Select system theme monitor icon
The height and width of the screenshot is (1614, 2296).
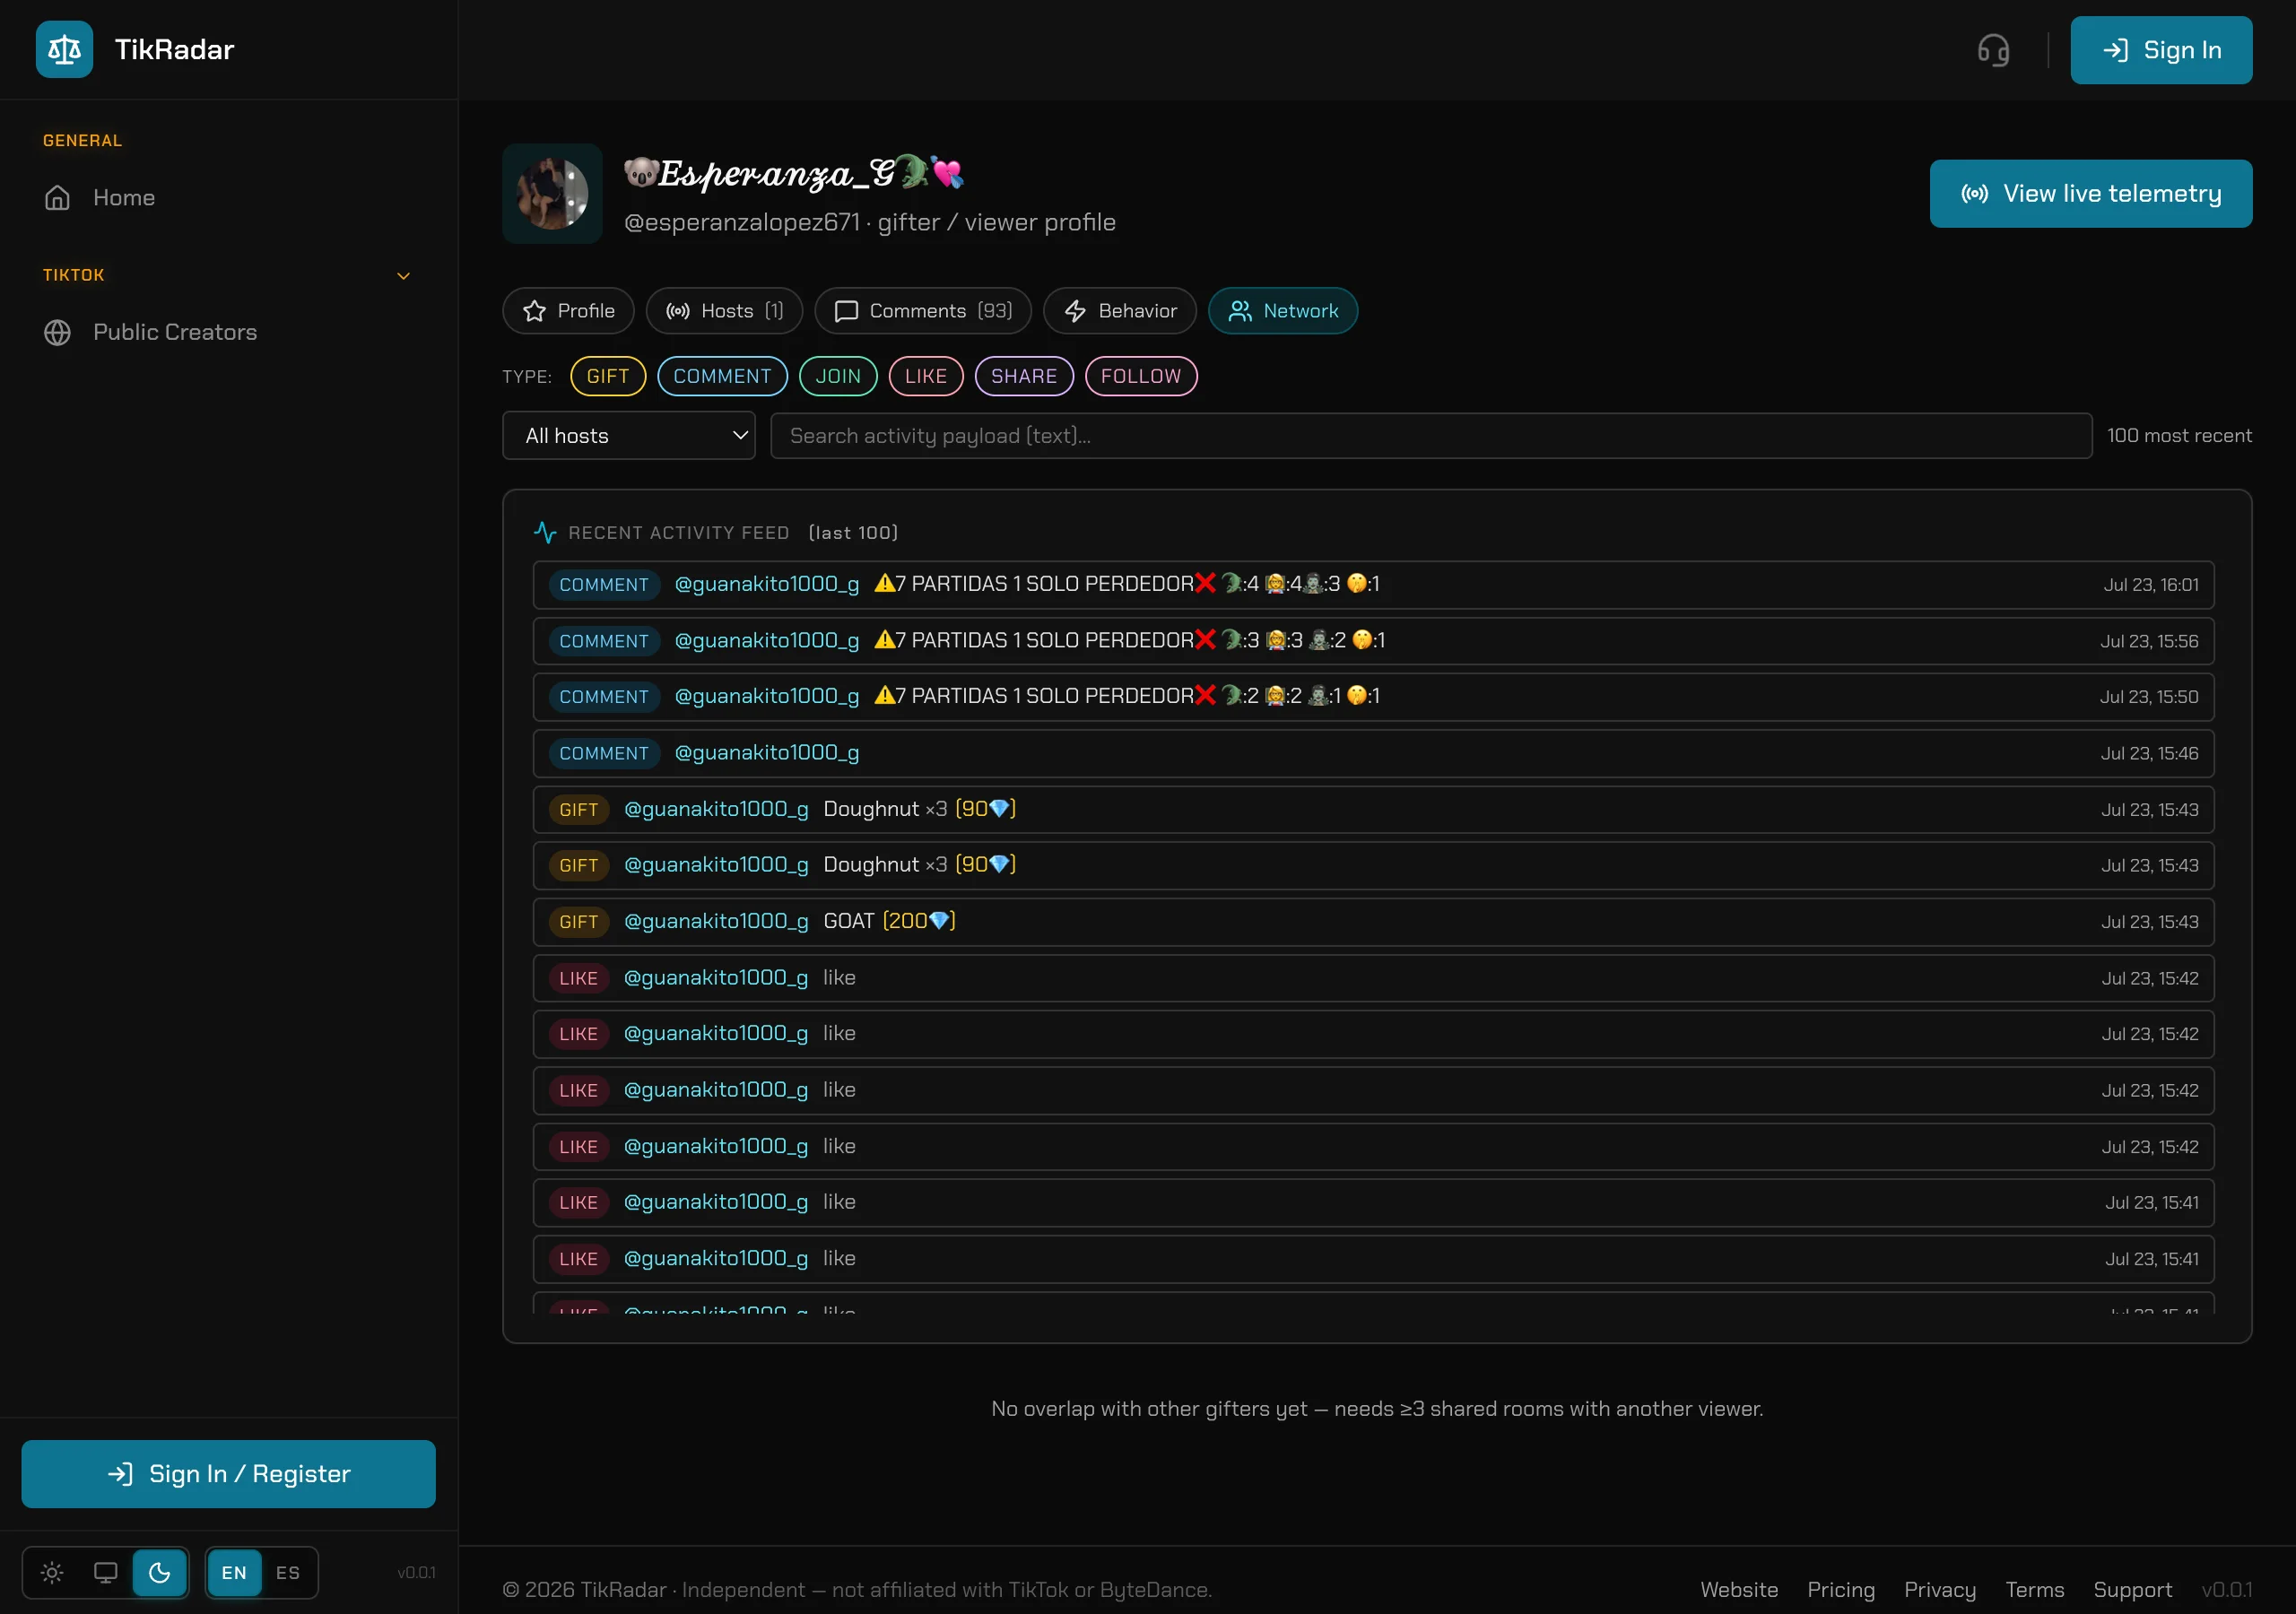pos(105,1573)
